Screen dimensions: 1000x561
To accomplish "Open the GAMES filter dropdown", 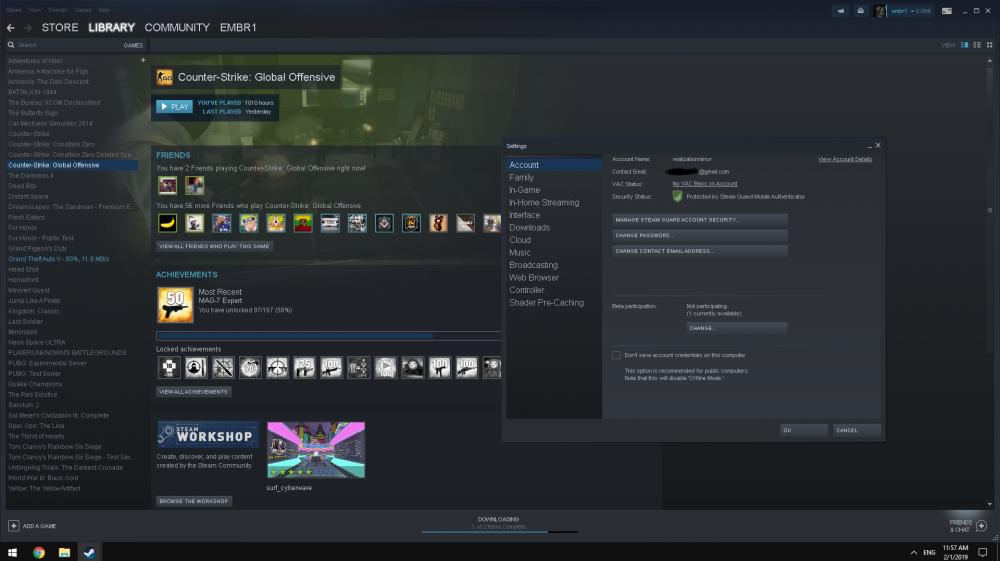I will click(x=133, y=45).
